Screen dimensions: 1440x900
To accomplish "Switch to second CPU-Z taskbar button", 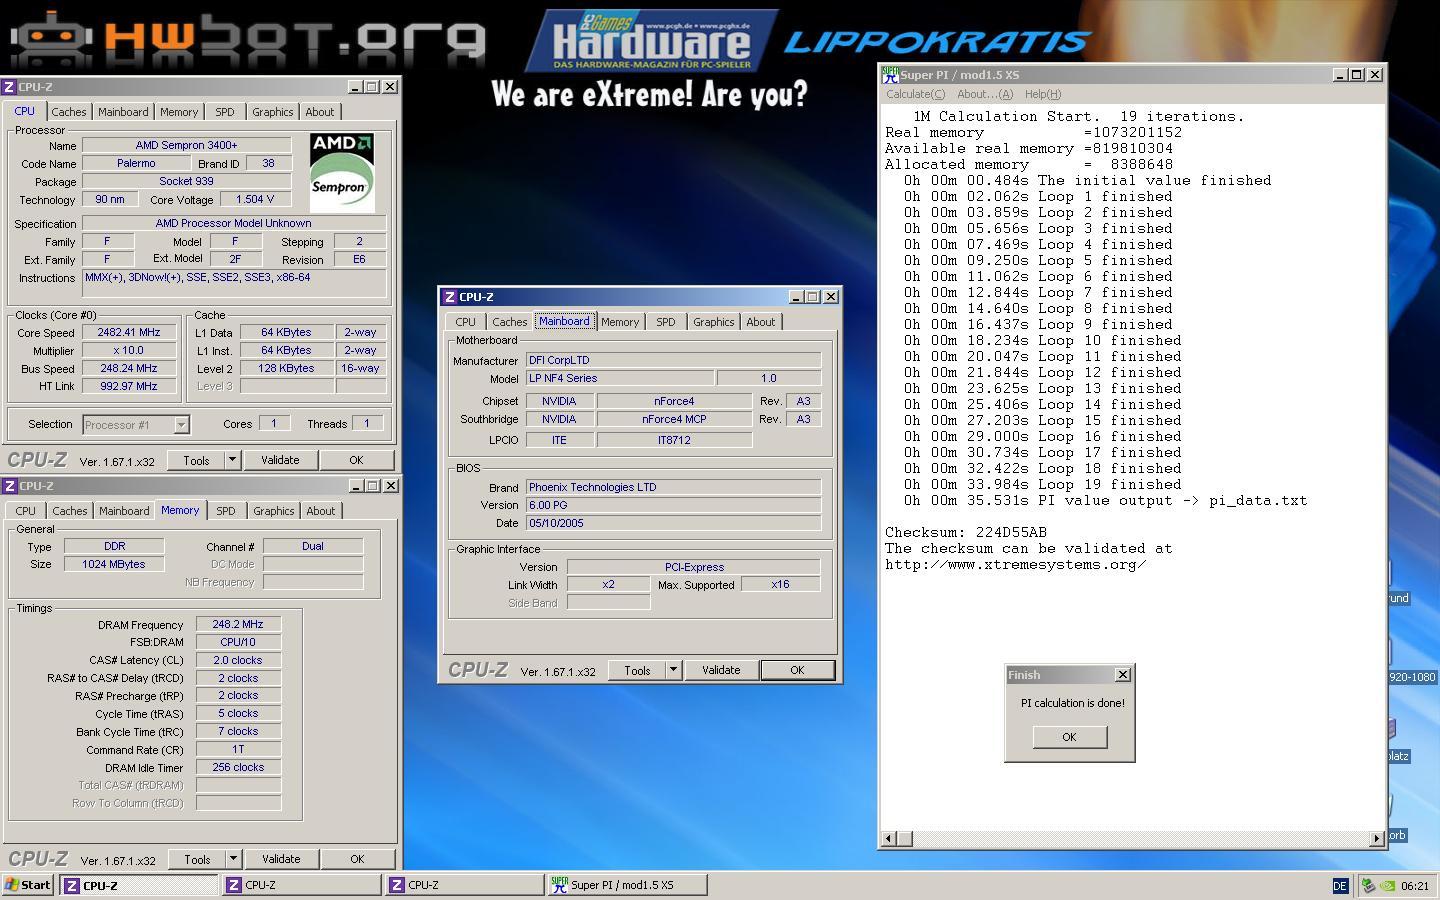I will point(301,885).
